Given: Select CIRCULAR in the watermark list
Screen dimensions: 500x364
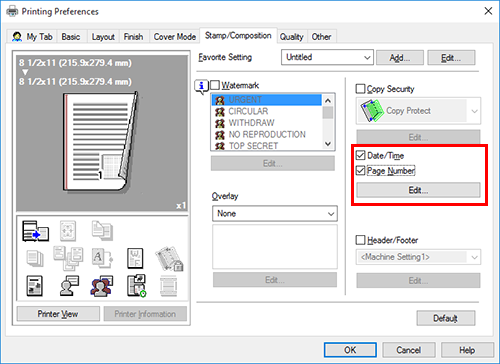Looking at the screenshot, I should coord(248,111).
